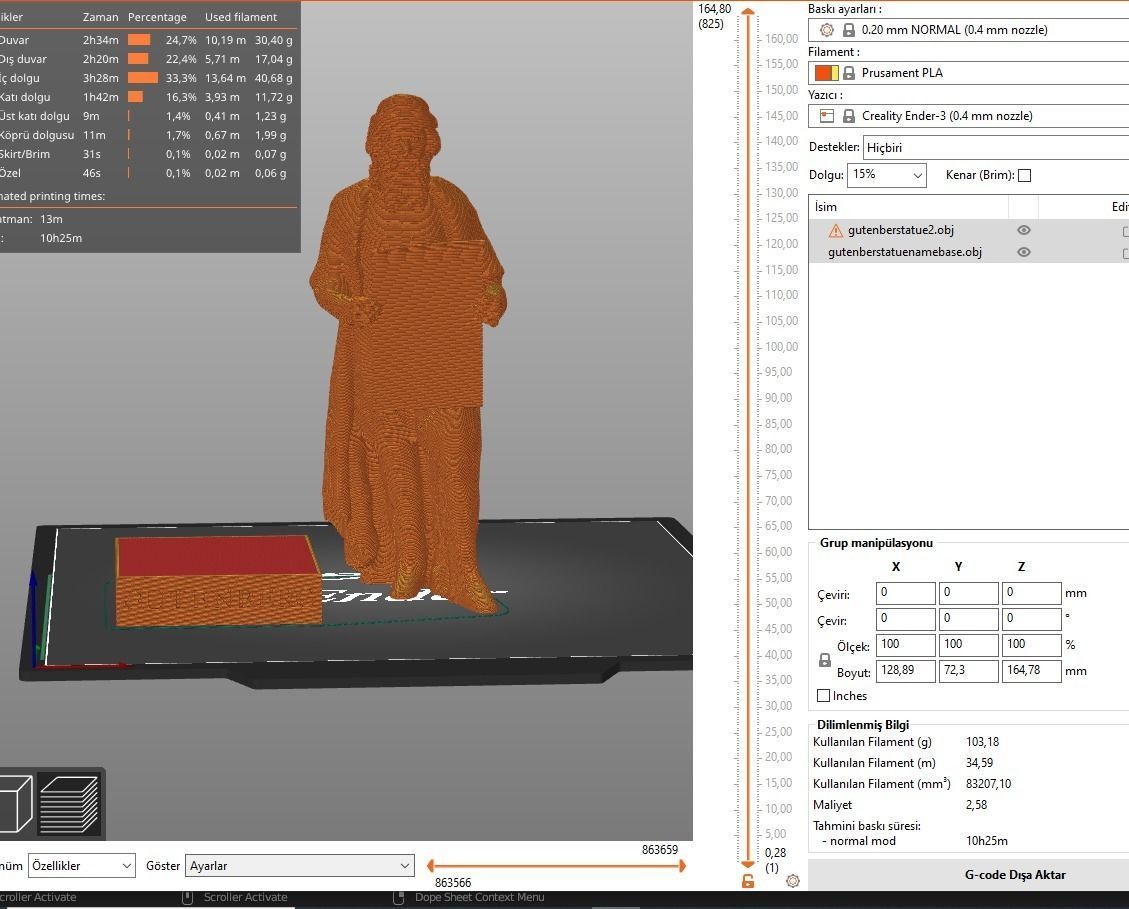Hide gutenberstatue2.obj with its eye icon

[x=1023, y=230]
